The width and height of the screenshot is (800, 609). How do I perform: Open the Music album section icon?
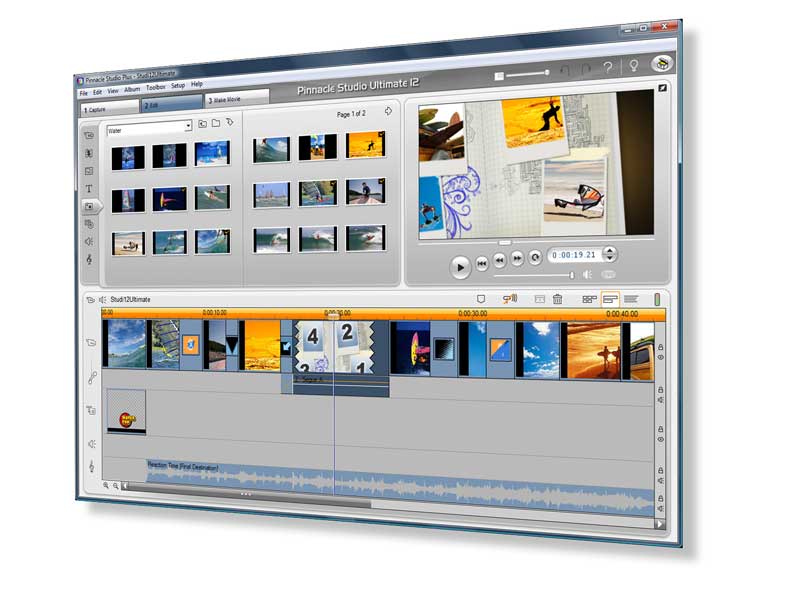point(89,259)
